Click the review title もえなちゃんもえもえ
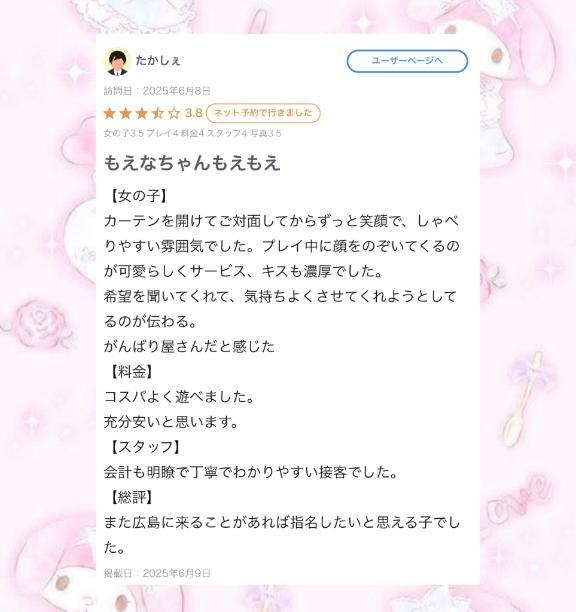This screenshot has width=576, height=612. [192, 163]
